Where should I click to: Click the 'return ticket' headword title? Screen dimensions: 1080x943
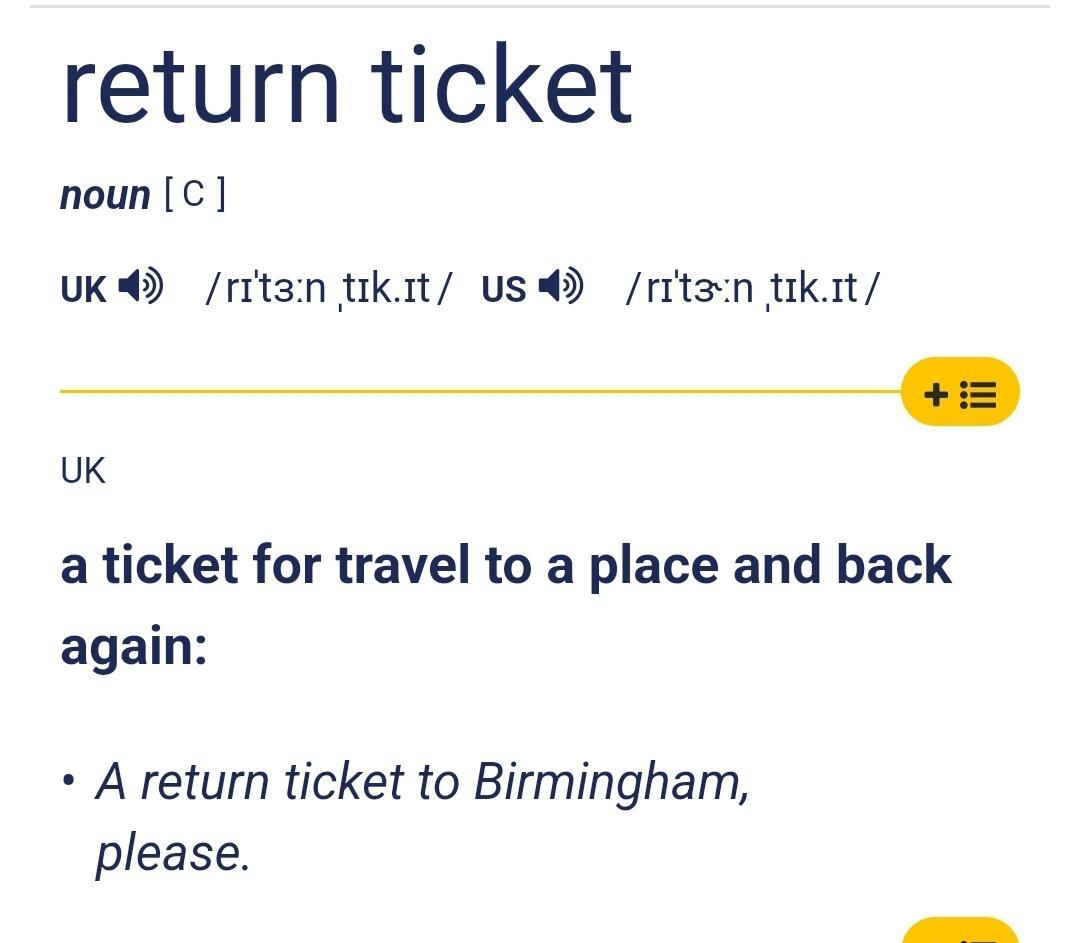tap(346, 85)
